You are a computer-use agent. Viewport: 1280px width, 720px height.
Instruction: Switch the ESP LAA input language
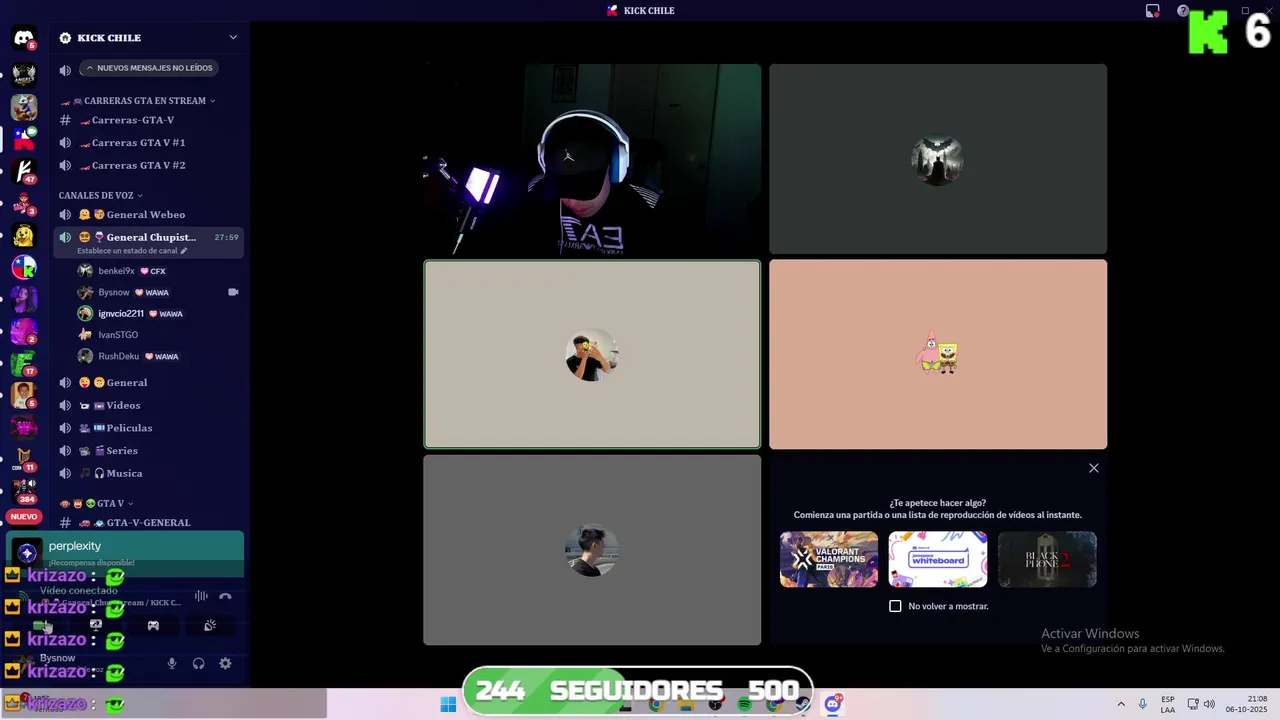point(1168,704)
